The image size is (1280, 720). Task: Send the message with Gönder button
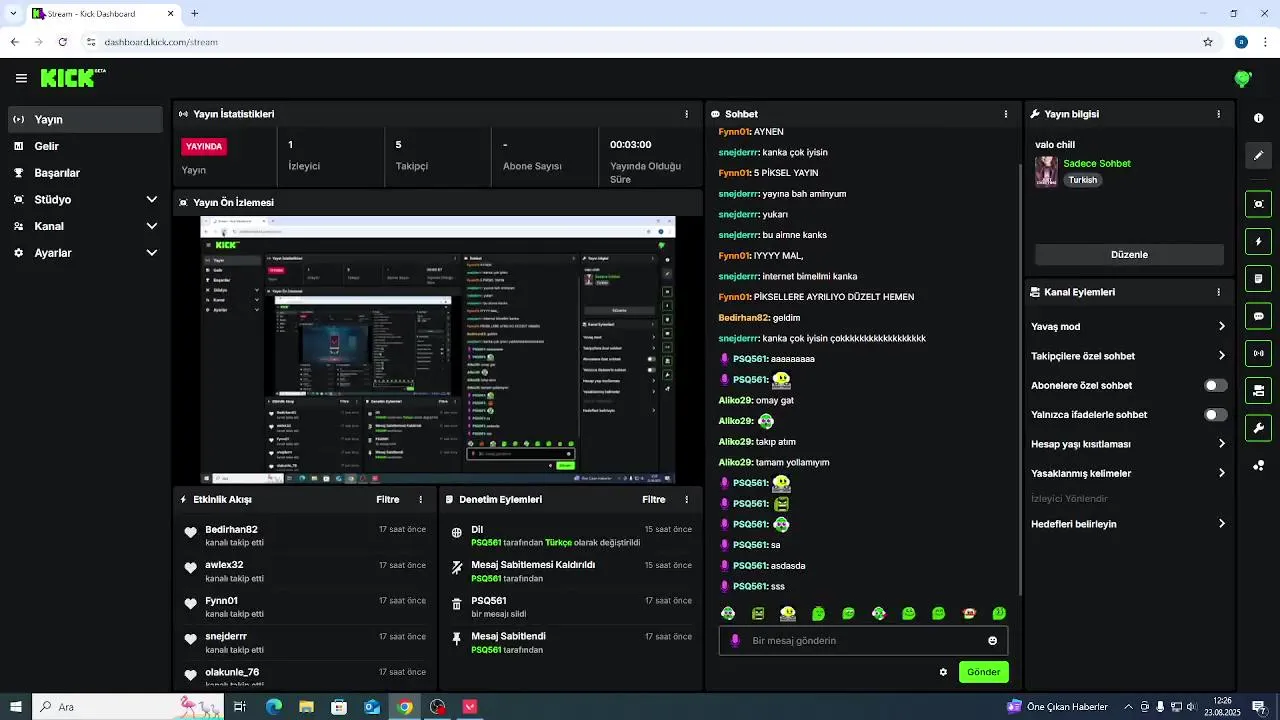click(983, 672)
